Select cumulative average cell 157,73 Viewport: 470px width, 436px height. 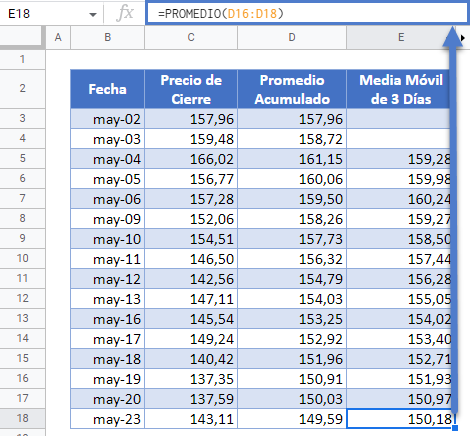point(292,239)
